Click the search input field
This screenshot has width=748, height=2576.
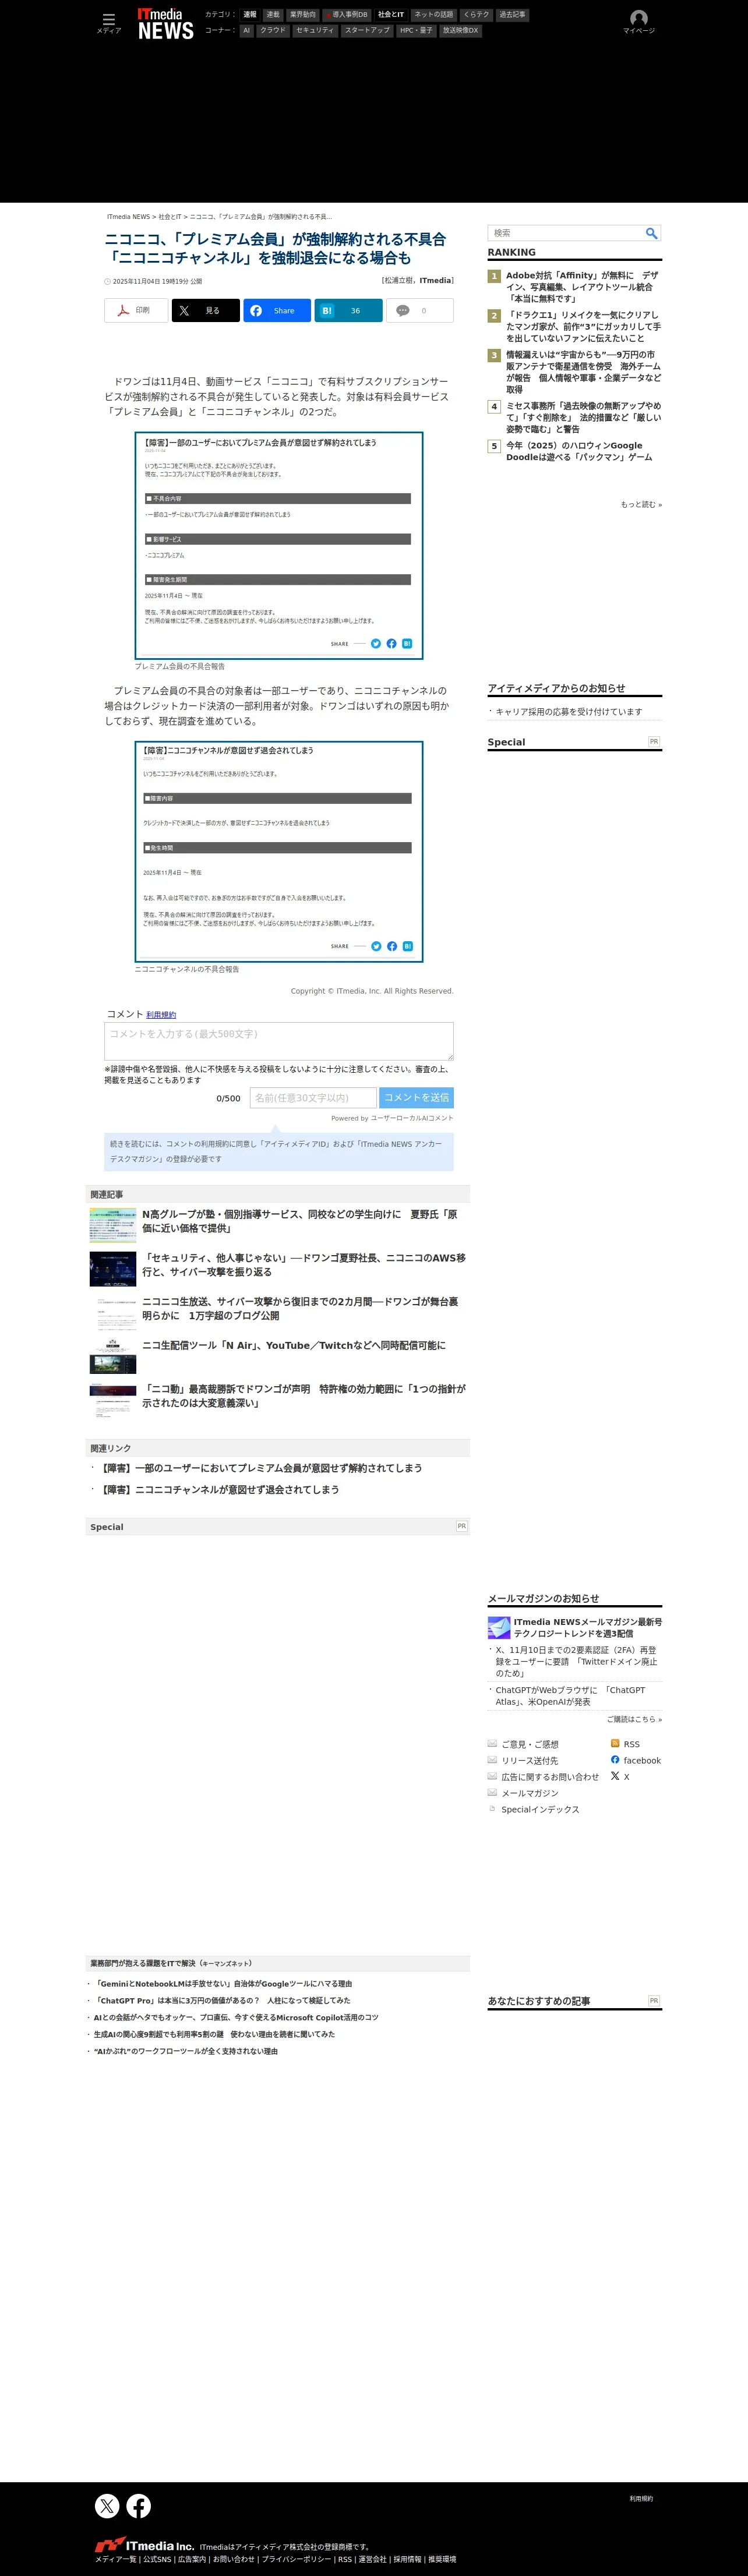pyautogui.click(x=565, y=233)
